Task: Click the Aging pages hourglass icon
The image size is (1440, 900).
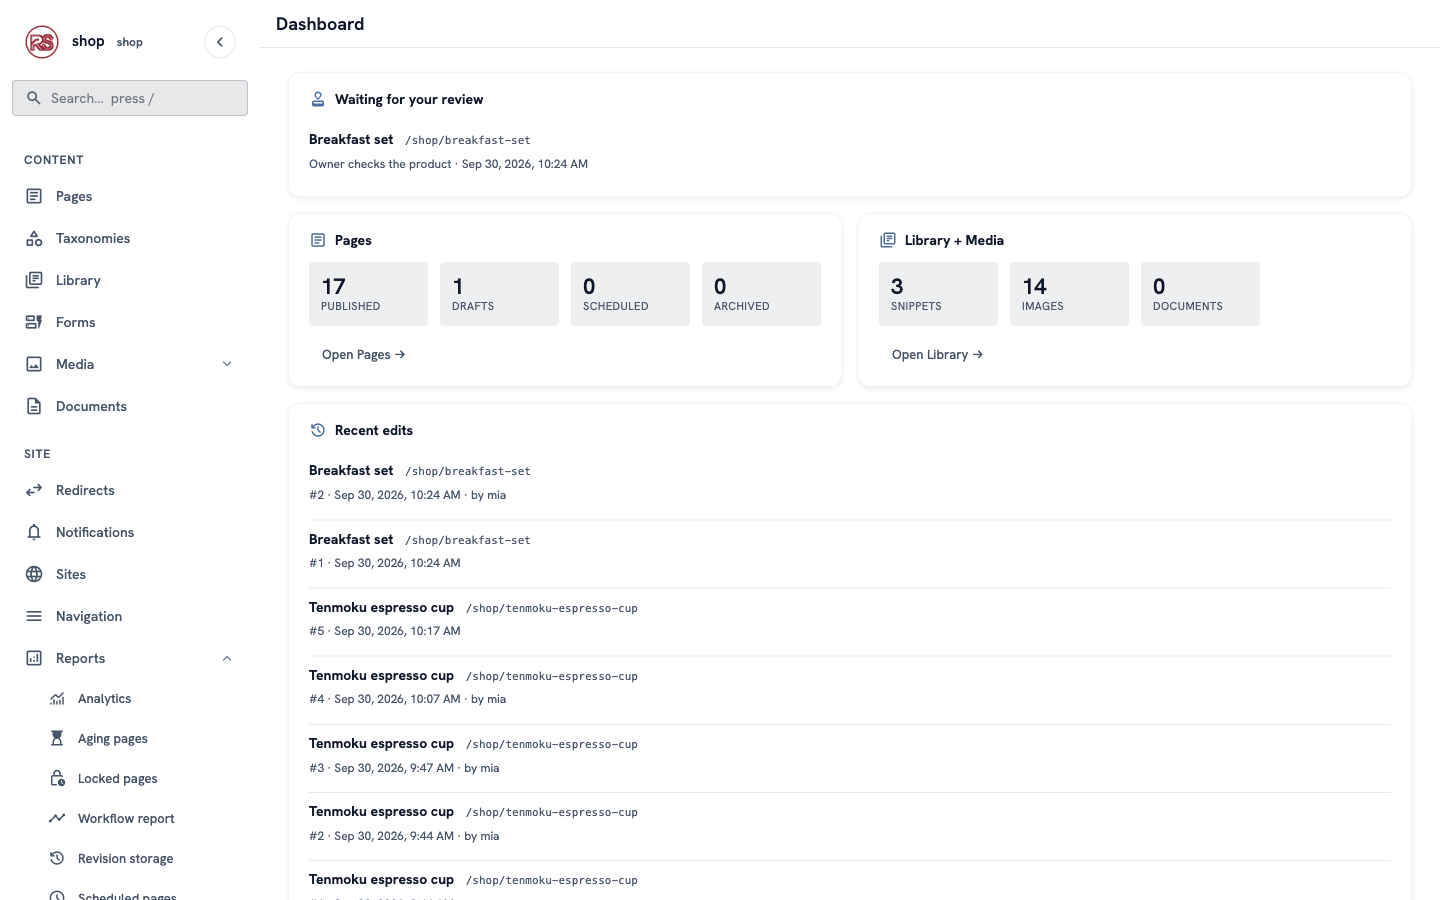Action: click(x=57, y=738)
